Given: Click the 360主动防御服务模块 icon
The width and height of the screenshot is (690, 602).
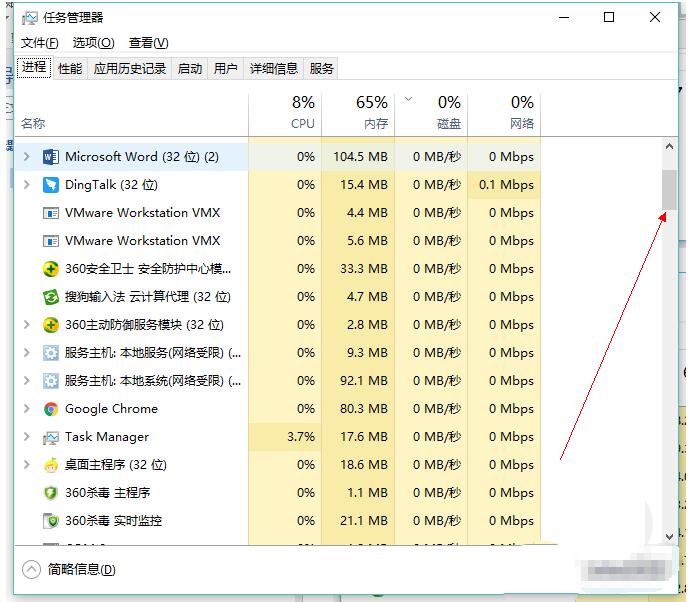Looking at the screenshot, I should coord(51,325).
